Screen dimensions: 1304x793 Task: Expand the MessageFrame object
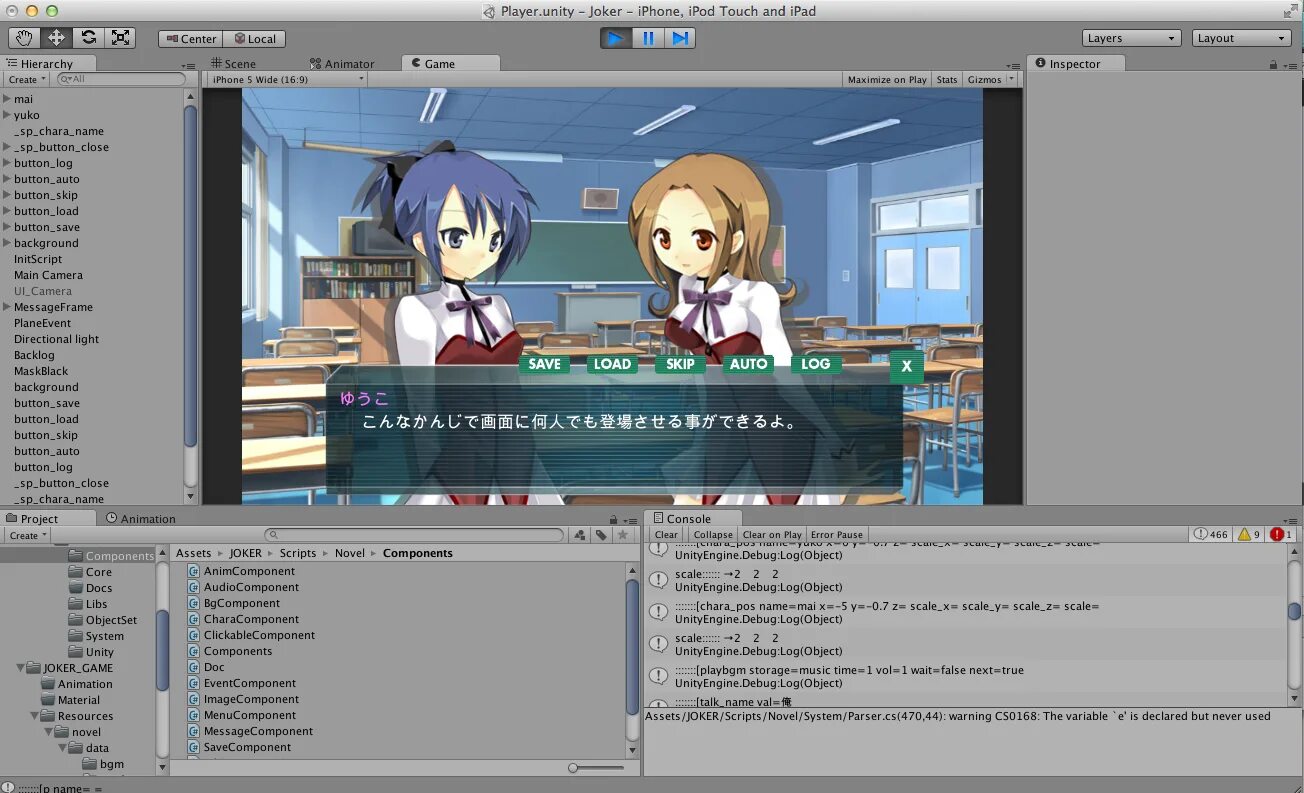[7, 307]
